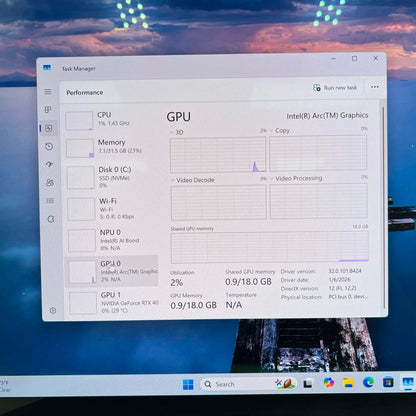Maximize the Task Manager window
The height and width of the screenshot is (416, 416).
355,59
